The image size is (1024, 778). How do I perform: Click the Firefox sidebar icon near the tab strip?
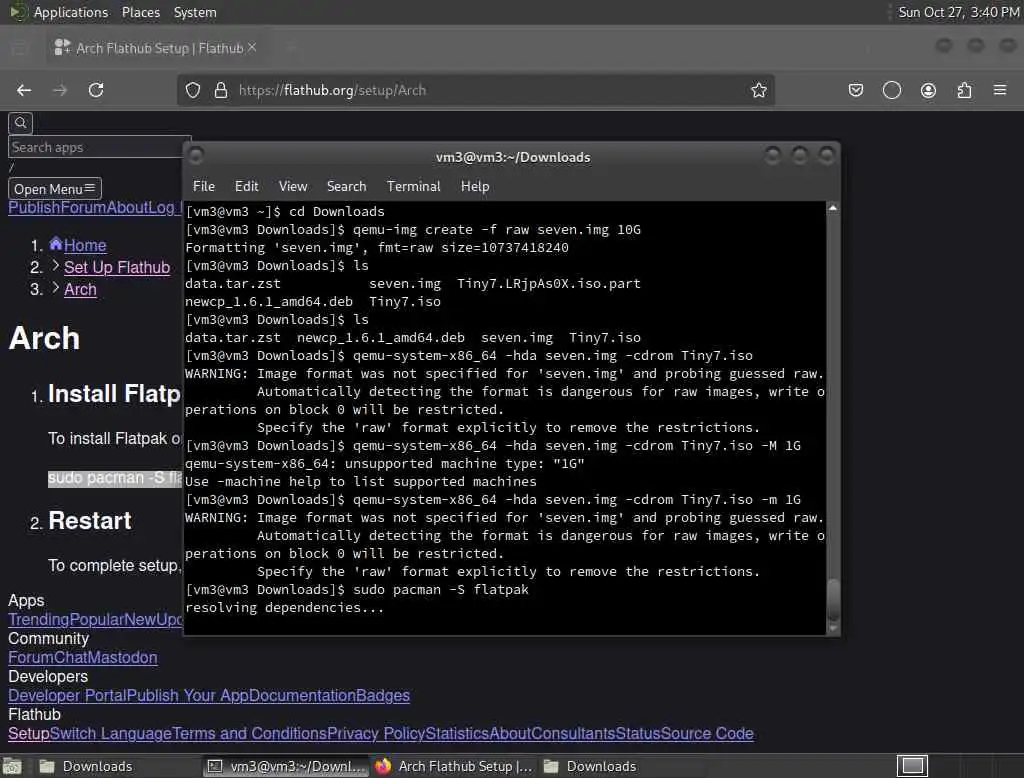pos(20,48)
